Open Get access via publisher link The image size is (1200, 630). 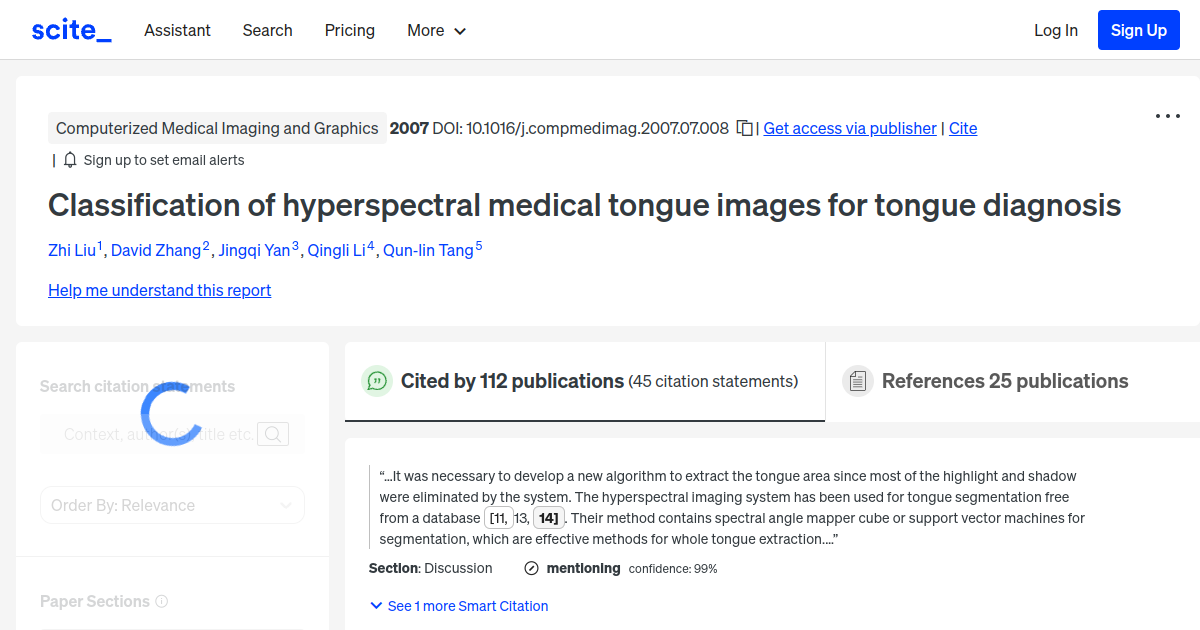pyautogui.click(x=849, y=128)
